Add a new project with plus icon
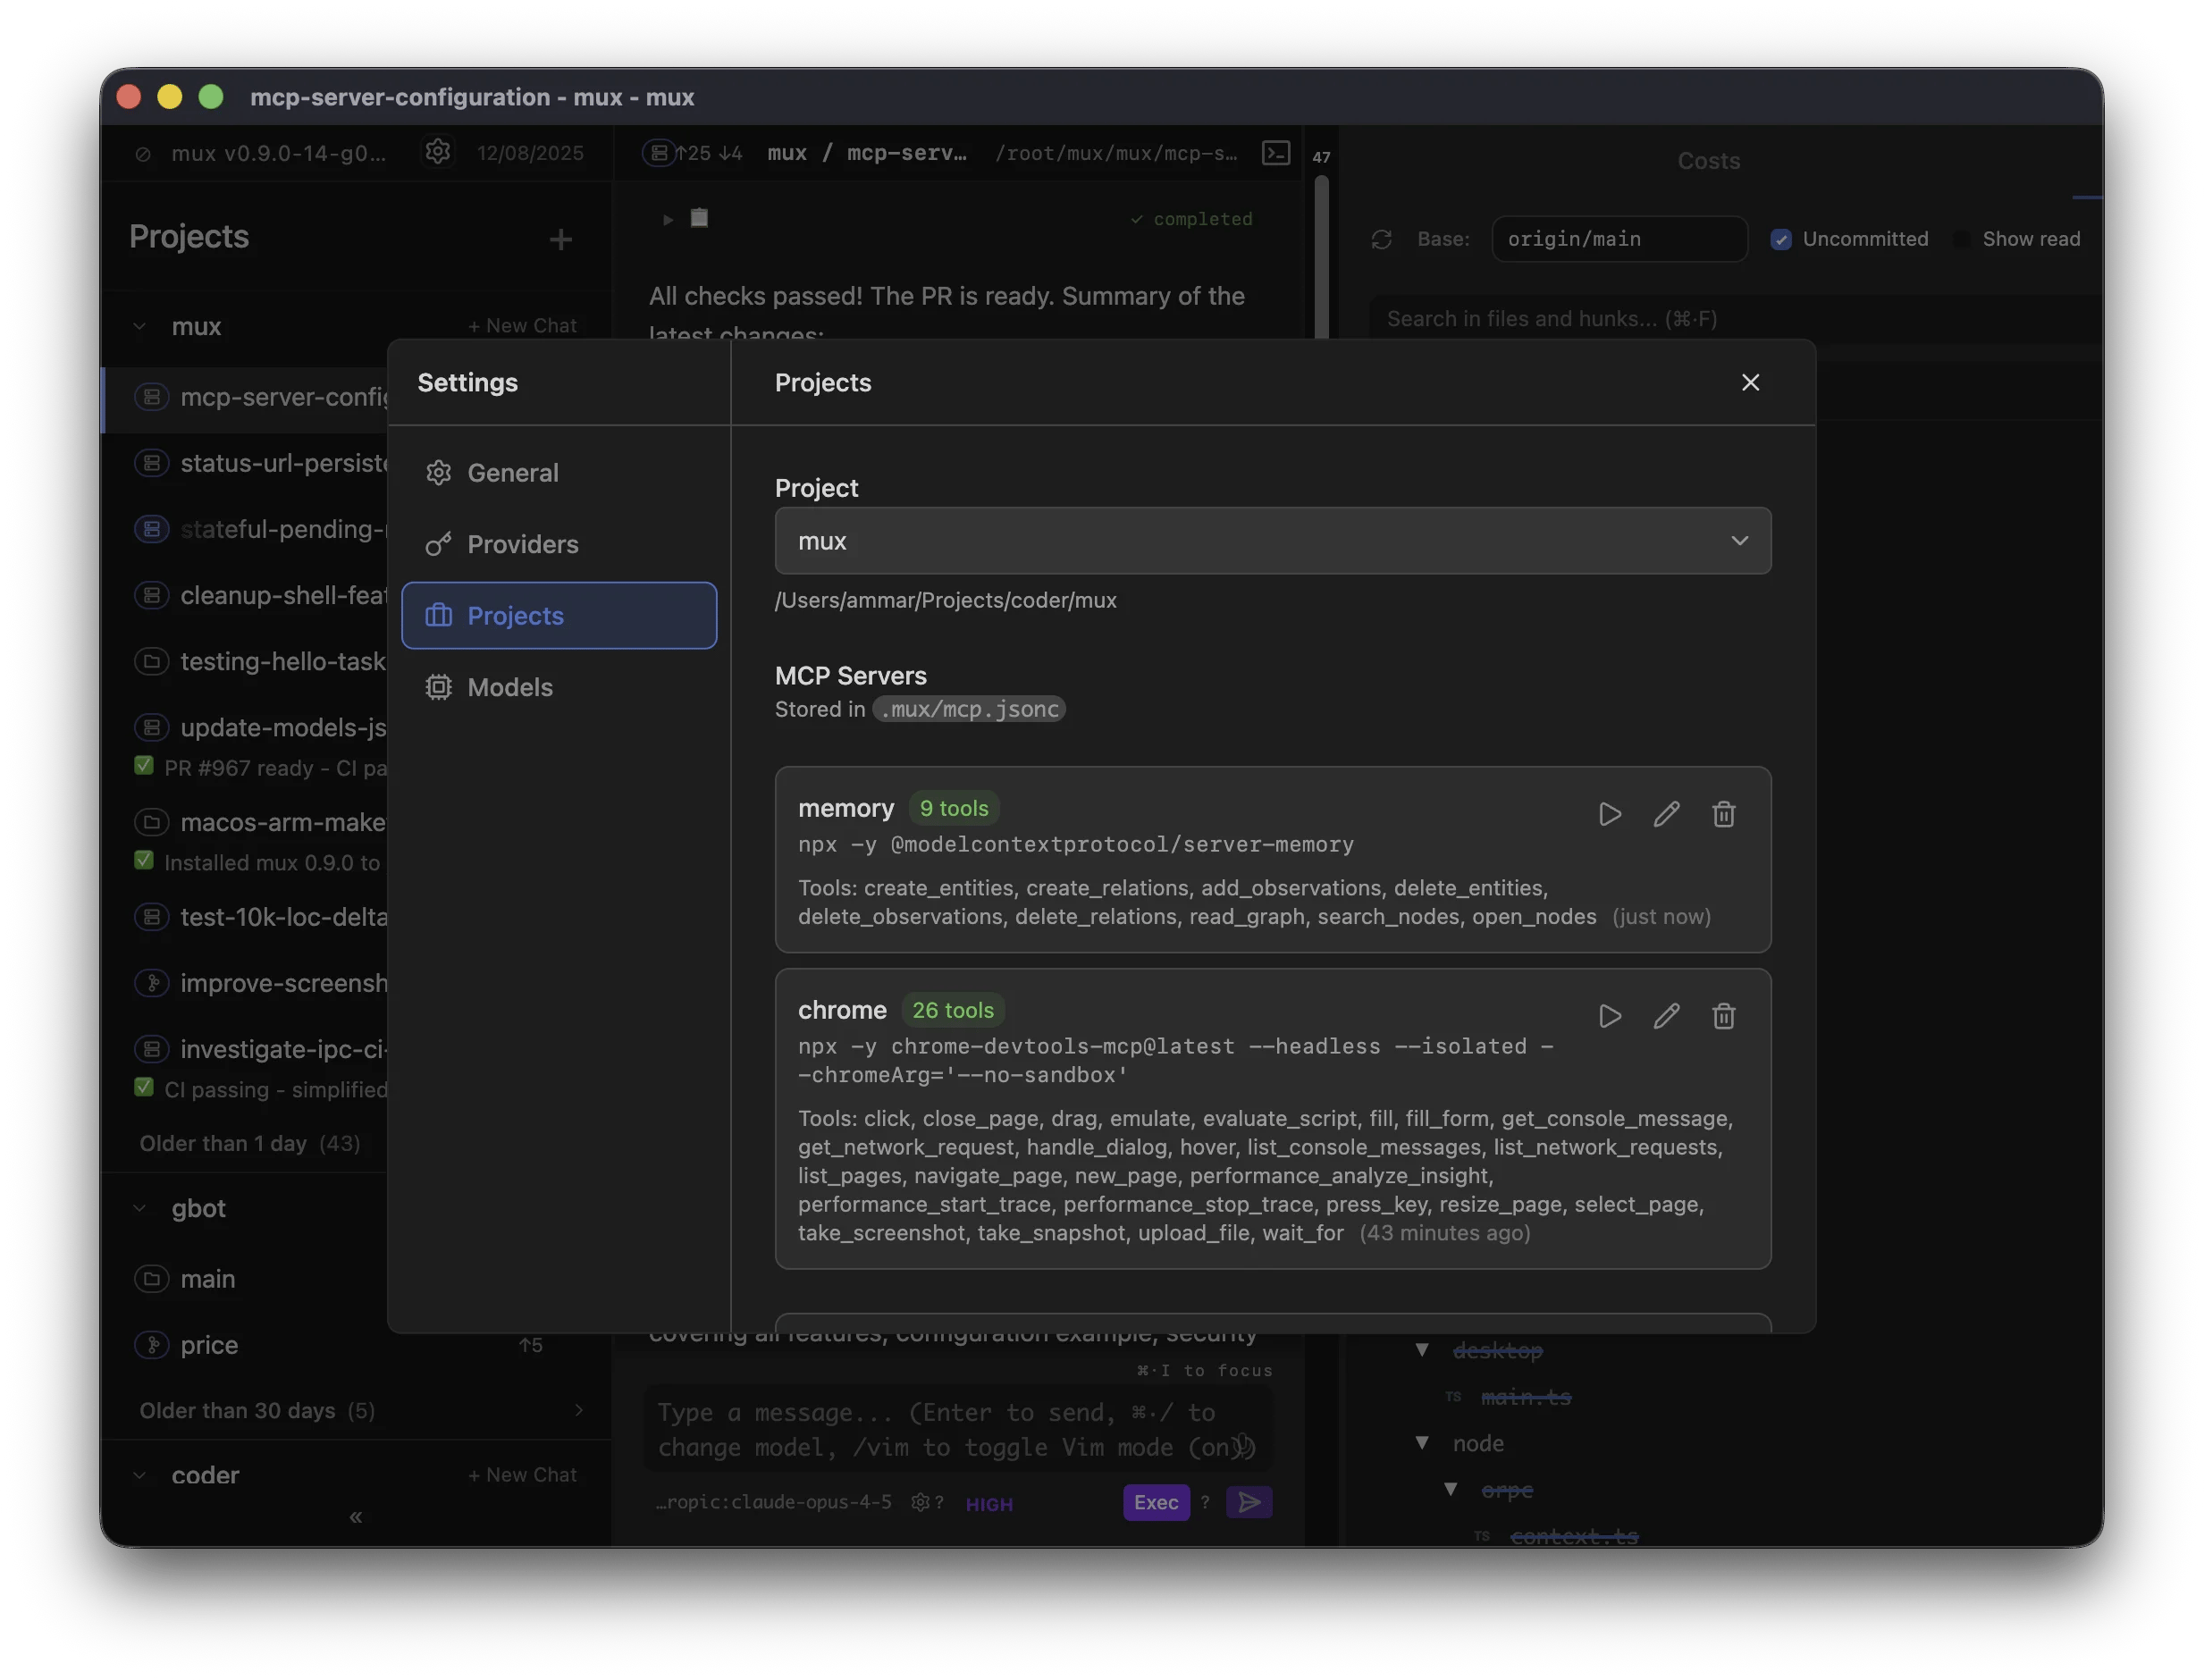 [x=560, y=239]
